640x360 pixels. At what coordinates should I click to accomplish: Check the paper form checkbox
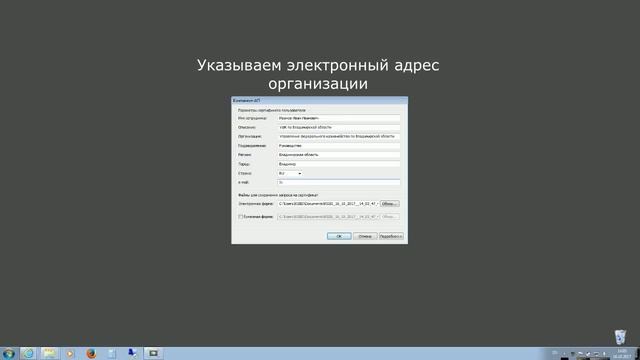[x=240, y=217]
